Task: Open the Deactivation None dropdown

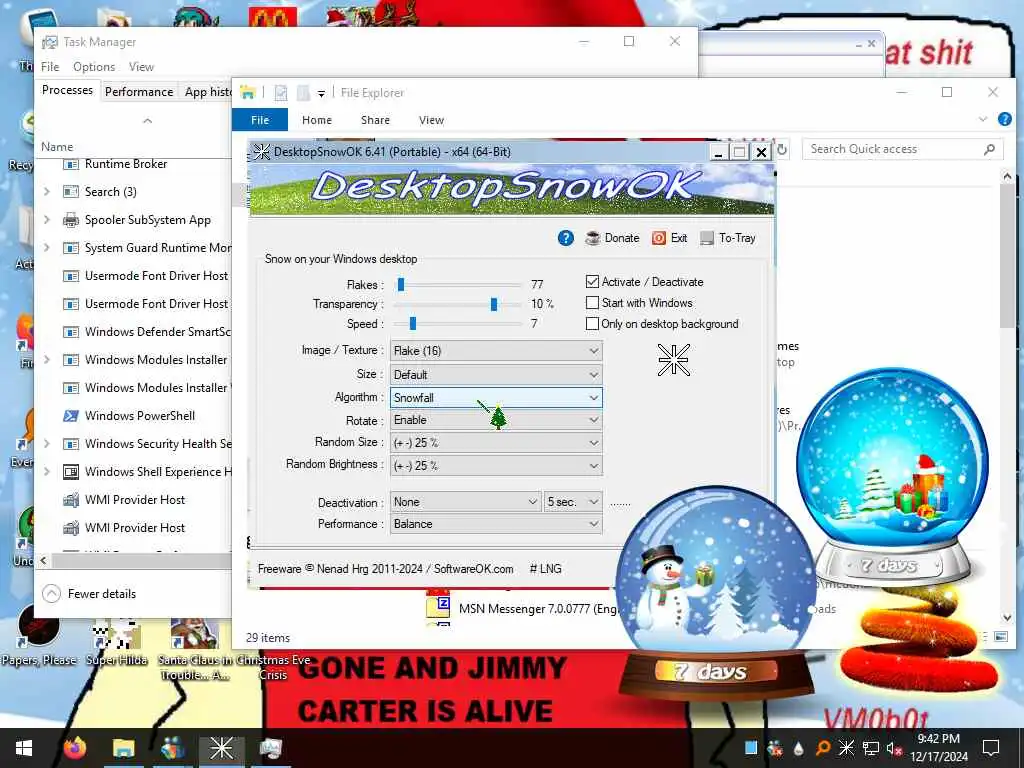Action: 466,502
